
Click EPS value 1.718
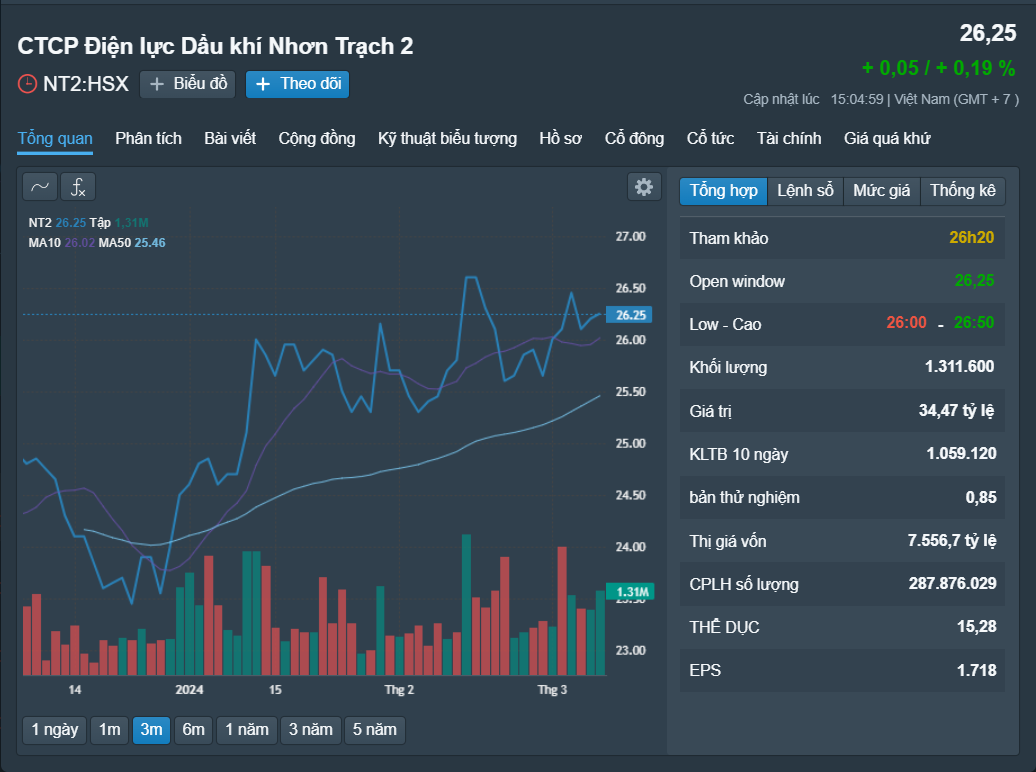tap(977, 670)
